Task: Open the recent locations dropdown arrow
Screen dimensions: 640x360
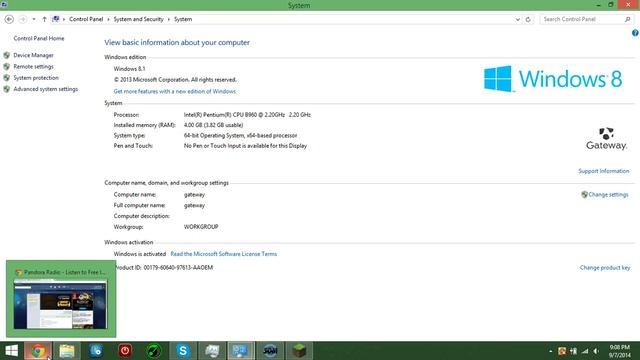Action: point(33,19)
